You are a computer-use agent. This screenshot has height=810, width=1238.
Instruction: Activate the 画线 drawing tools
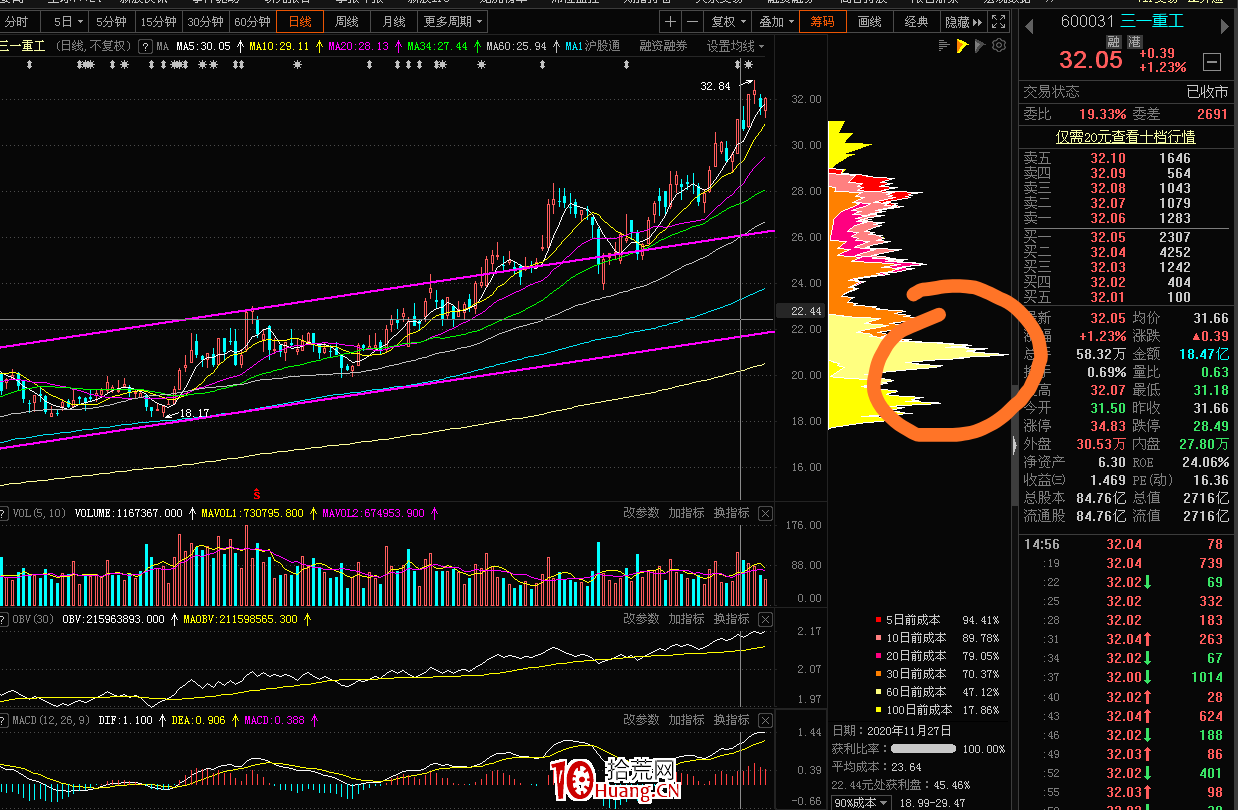click(869, 21)
